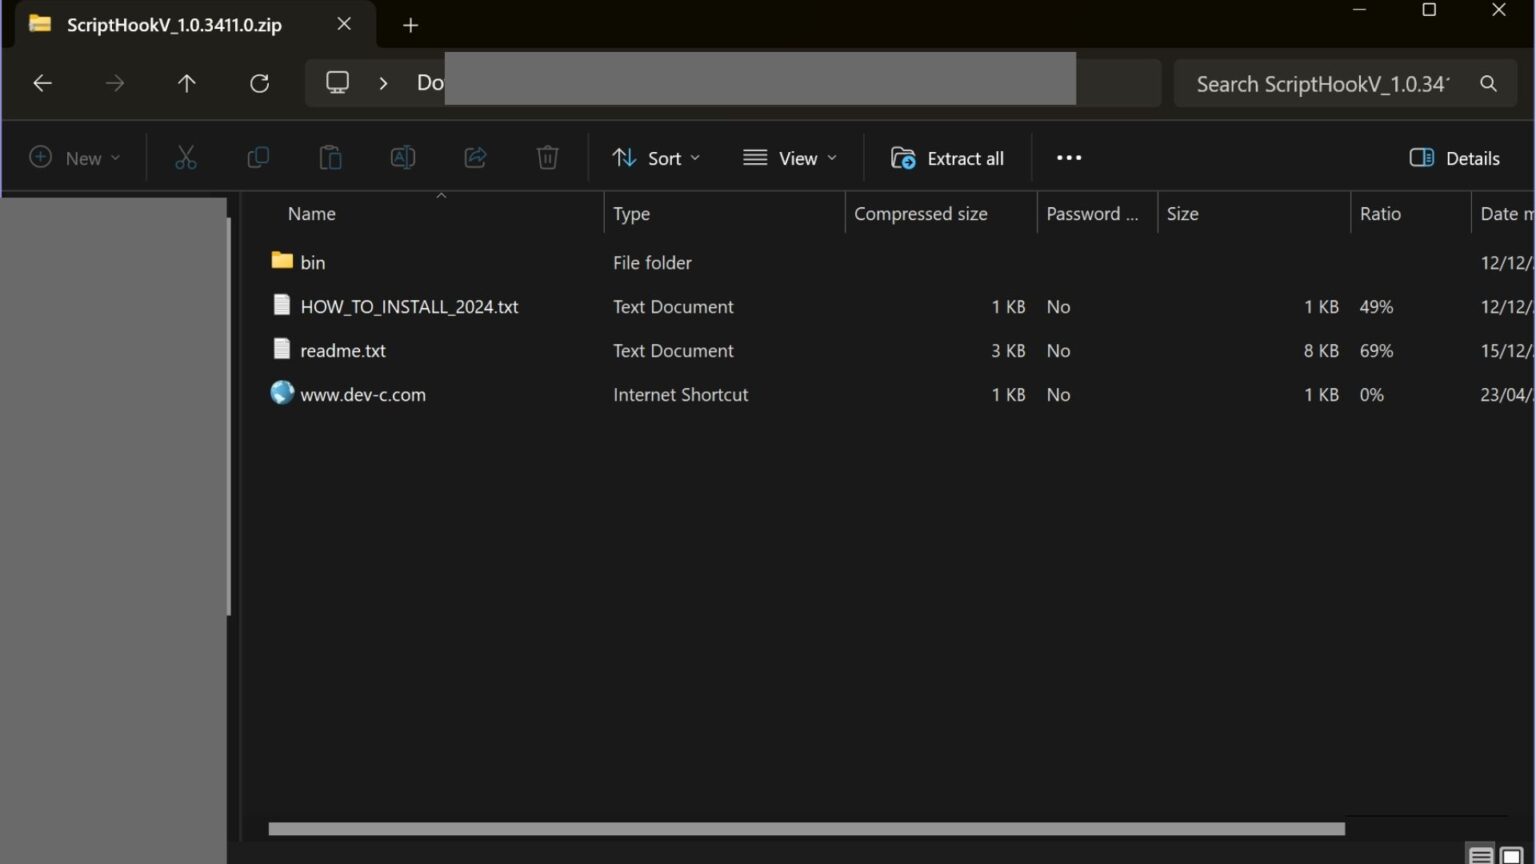Image resolution: width=1536 pixels, height=864 pixels.
Task: Open the See more ellipsis menu
Action: point(1069,158)
